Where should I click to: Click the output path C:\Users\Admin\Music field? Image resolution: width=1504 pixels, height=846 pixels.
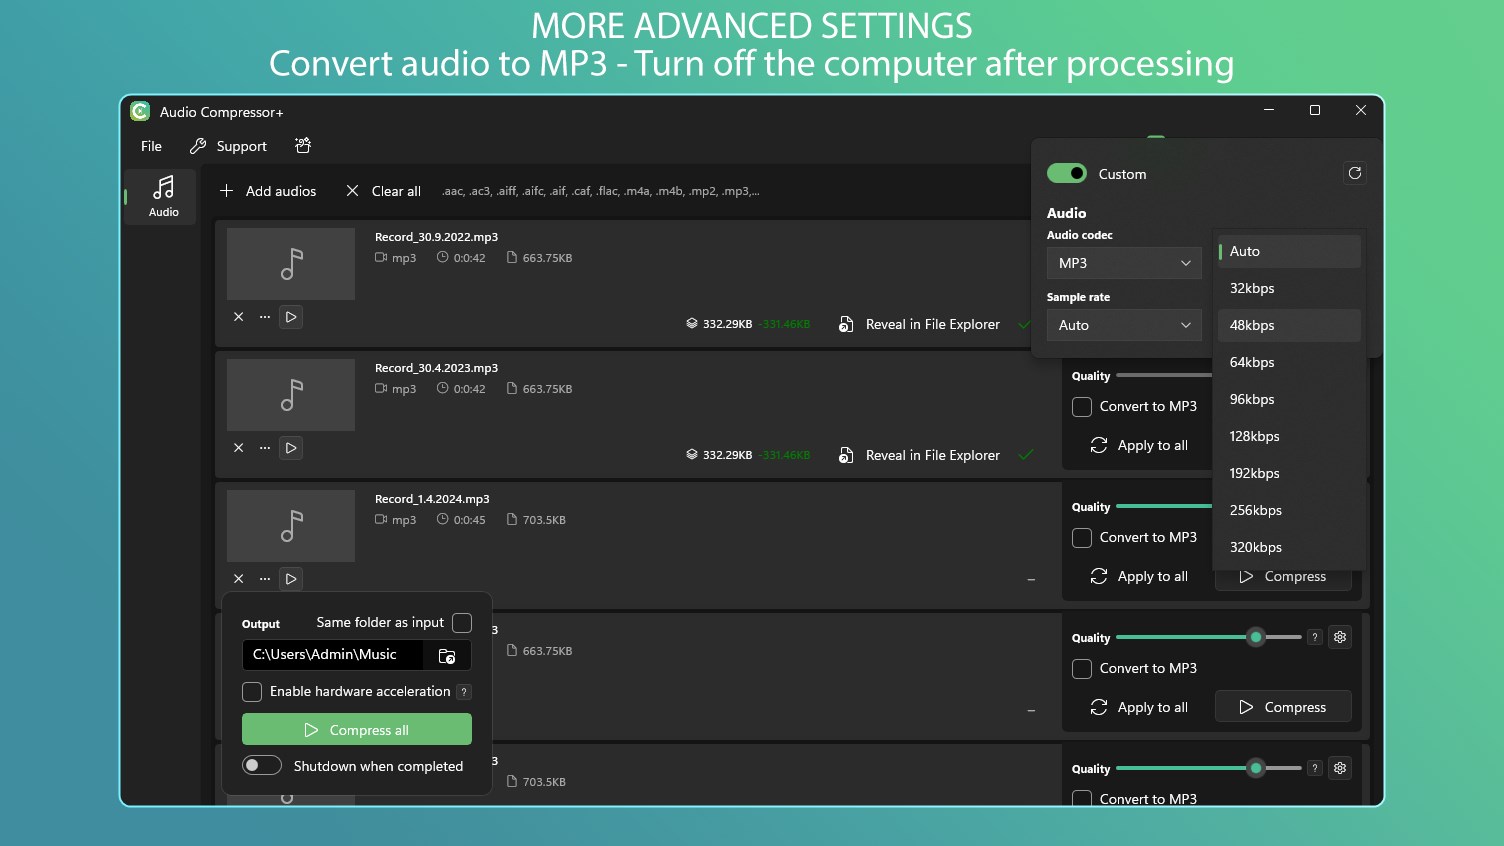[333, 655]
